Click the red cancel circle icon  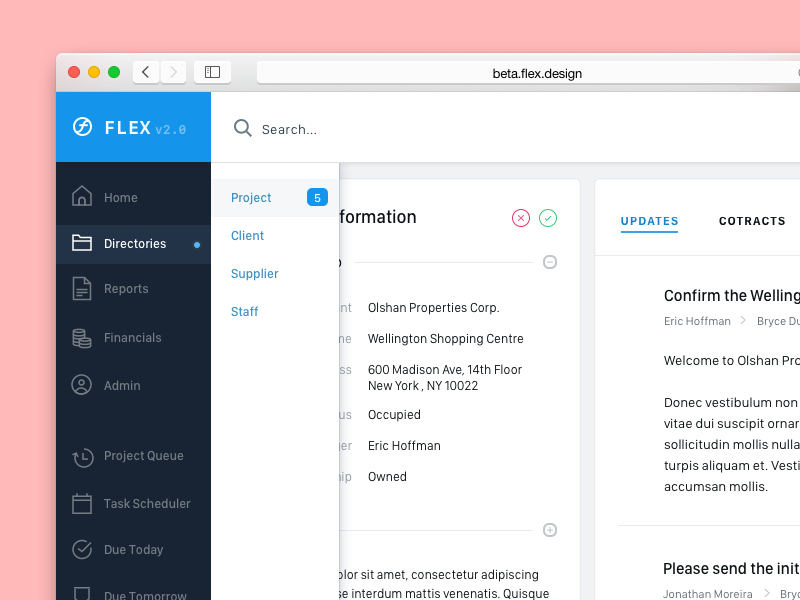(520, 218)
